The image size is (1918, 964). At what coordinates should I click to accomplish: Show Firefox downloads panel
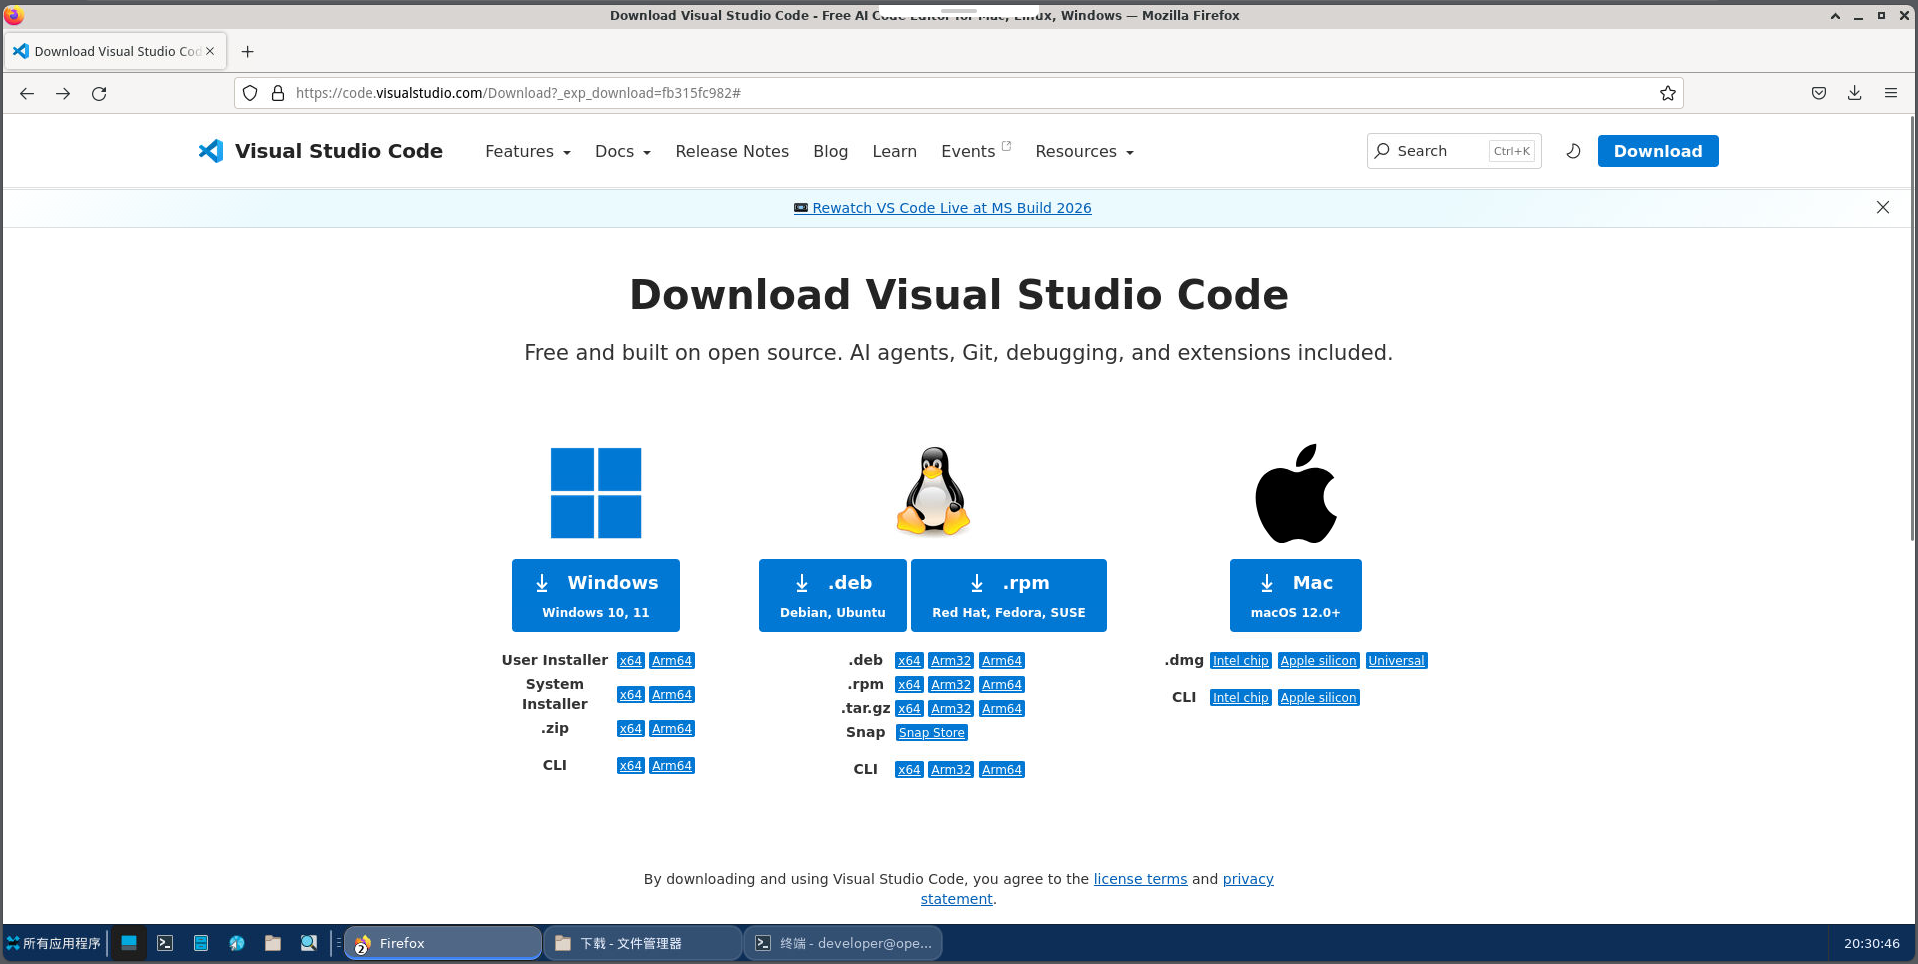point(1855,93)
